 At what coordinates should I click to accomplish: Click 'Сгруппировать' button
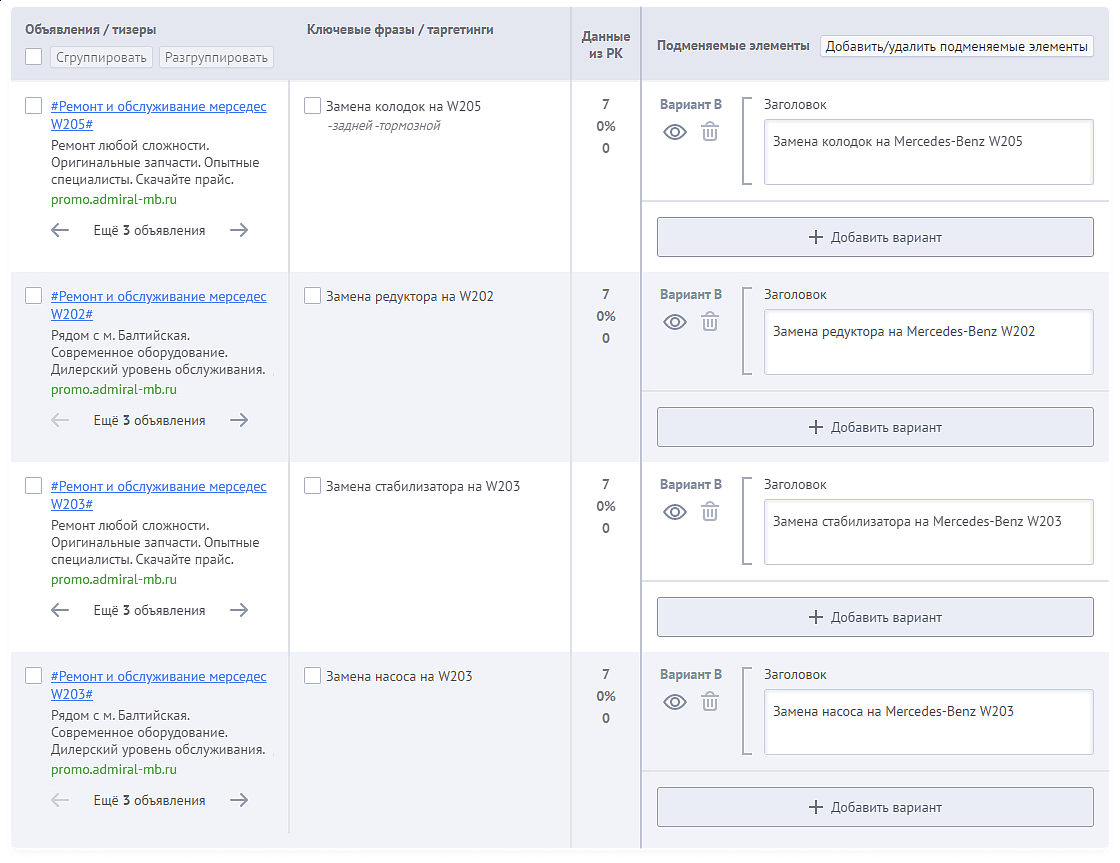click(x=102, y=58)
